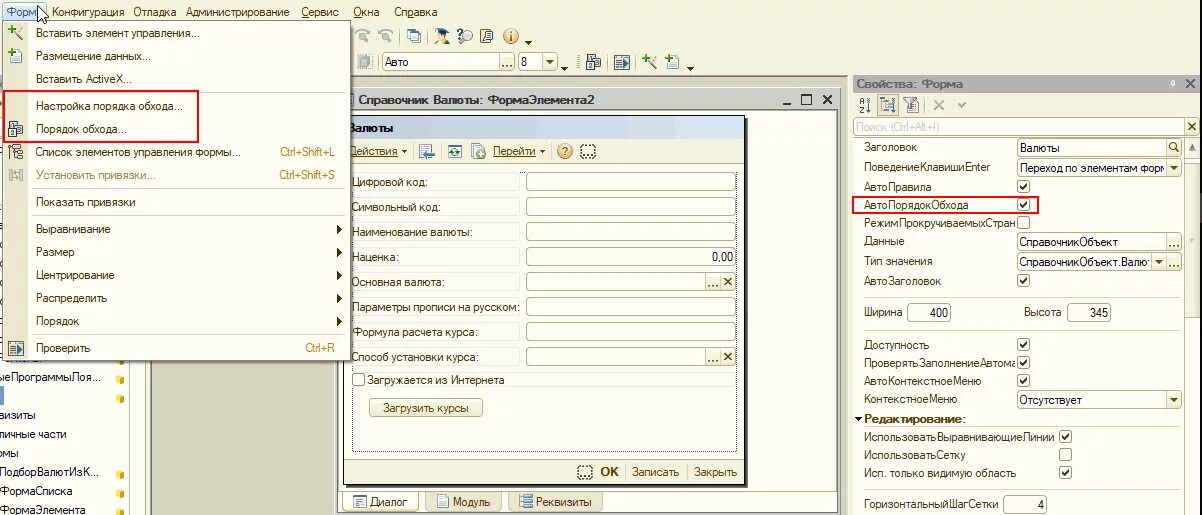Click the info icon in main toolbar

[x=511, y=36]
